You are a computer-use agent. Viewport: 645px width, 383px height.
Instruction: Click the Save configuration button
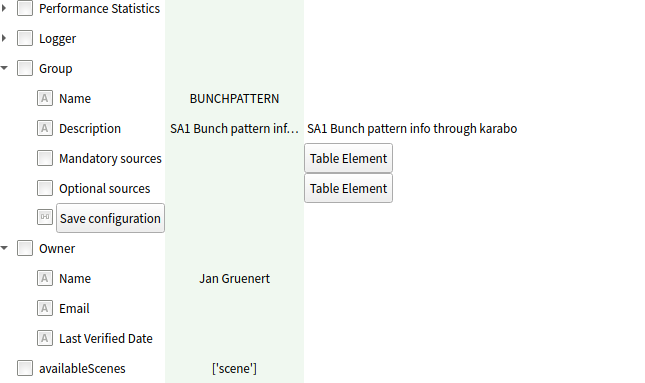[110, 218]
